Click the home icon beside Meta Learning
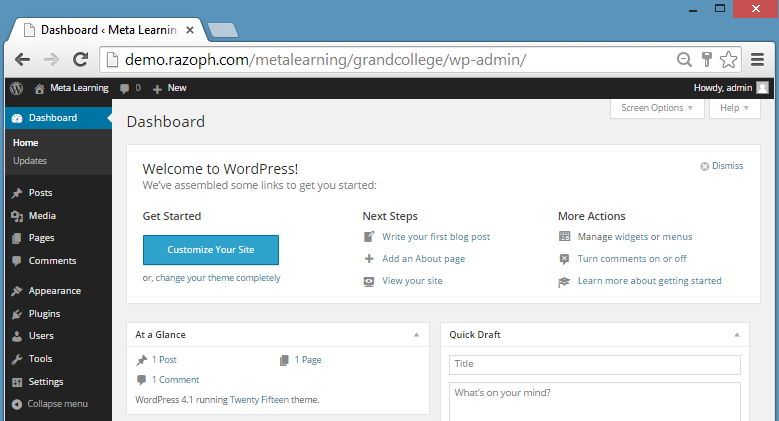 [39, 89]
